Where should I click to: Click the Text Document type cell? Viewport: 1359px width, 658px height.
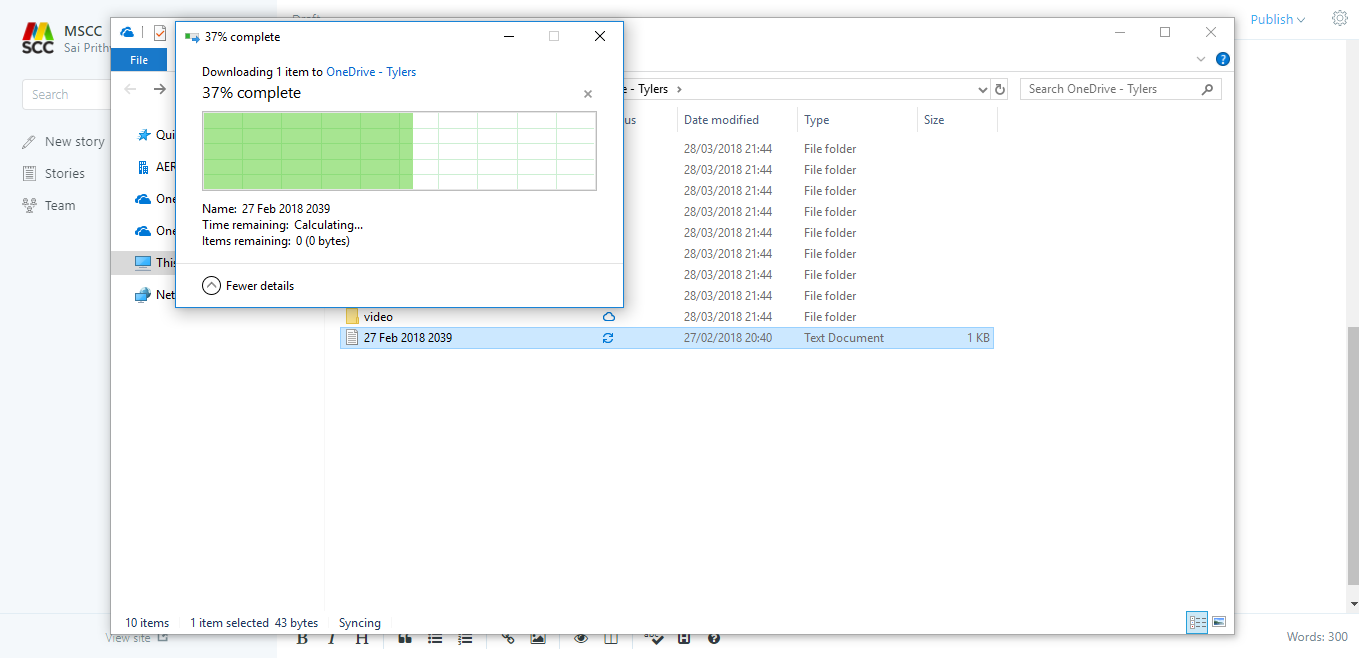(x=844, y=338)
